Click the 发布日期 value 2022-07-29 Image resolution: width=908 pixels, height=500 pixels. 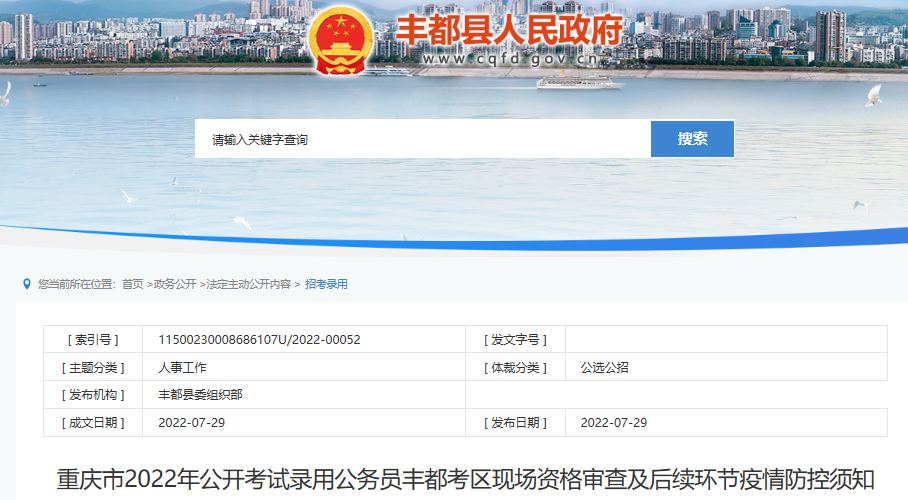pos(614,422)
